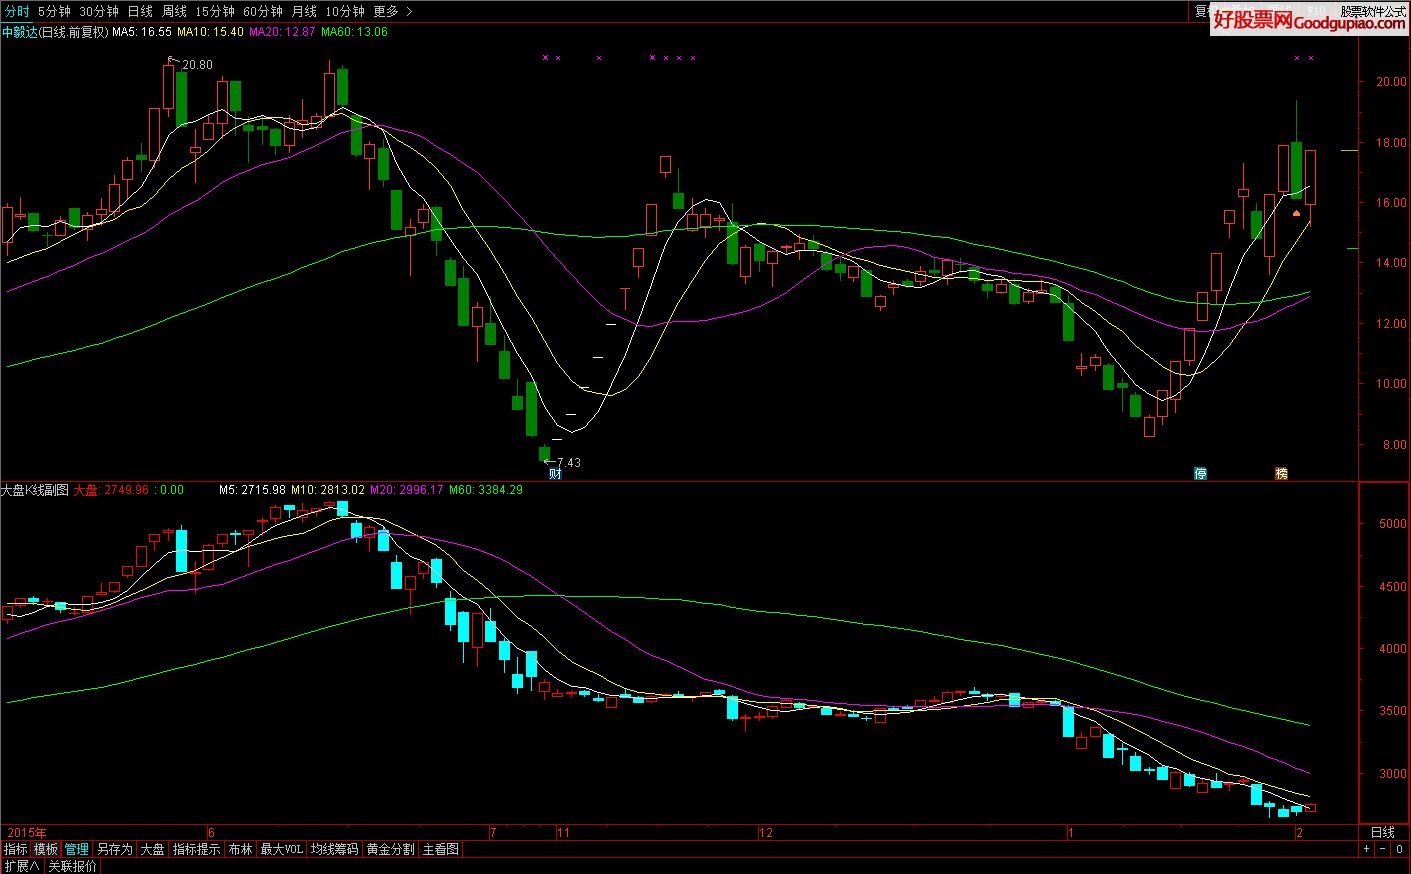Select the 60分钟 period tab
1411x874 pixels.
[263, 11]
